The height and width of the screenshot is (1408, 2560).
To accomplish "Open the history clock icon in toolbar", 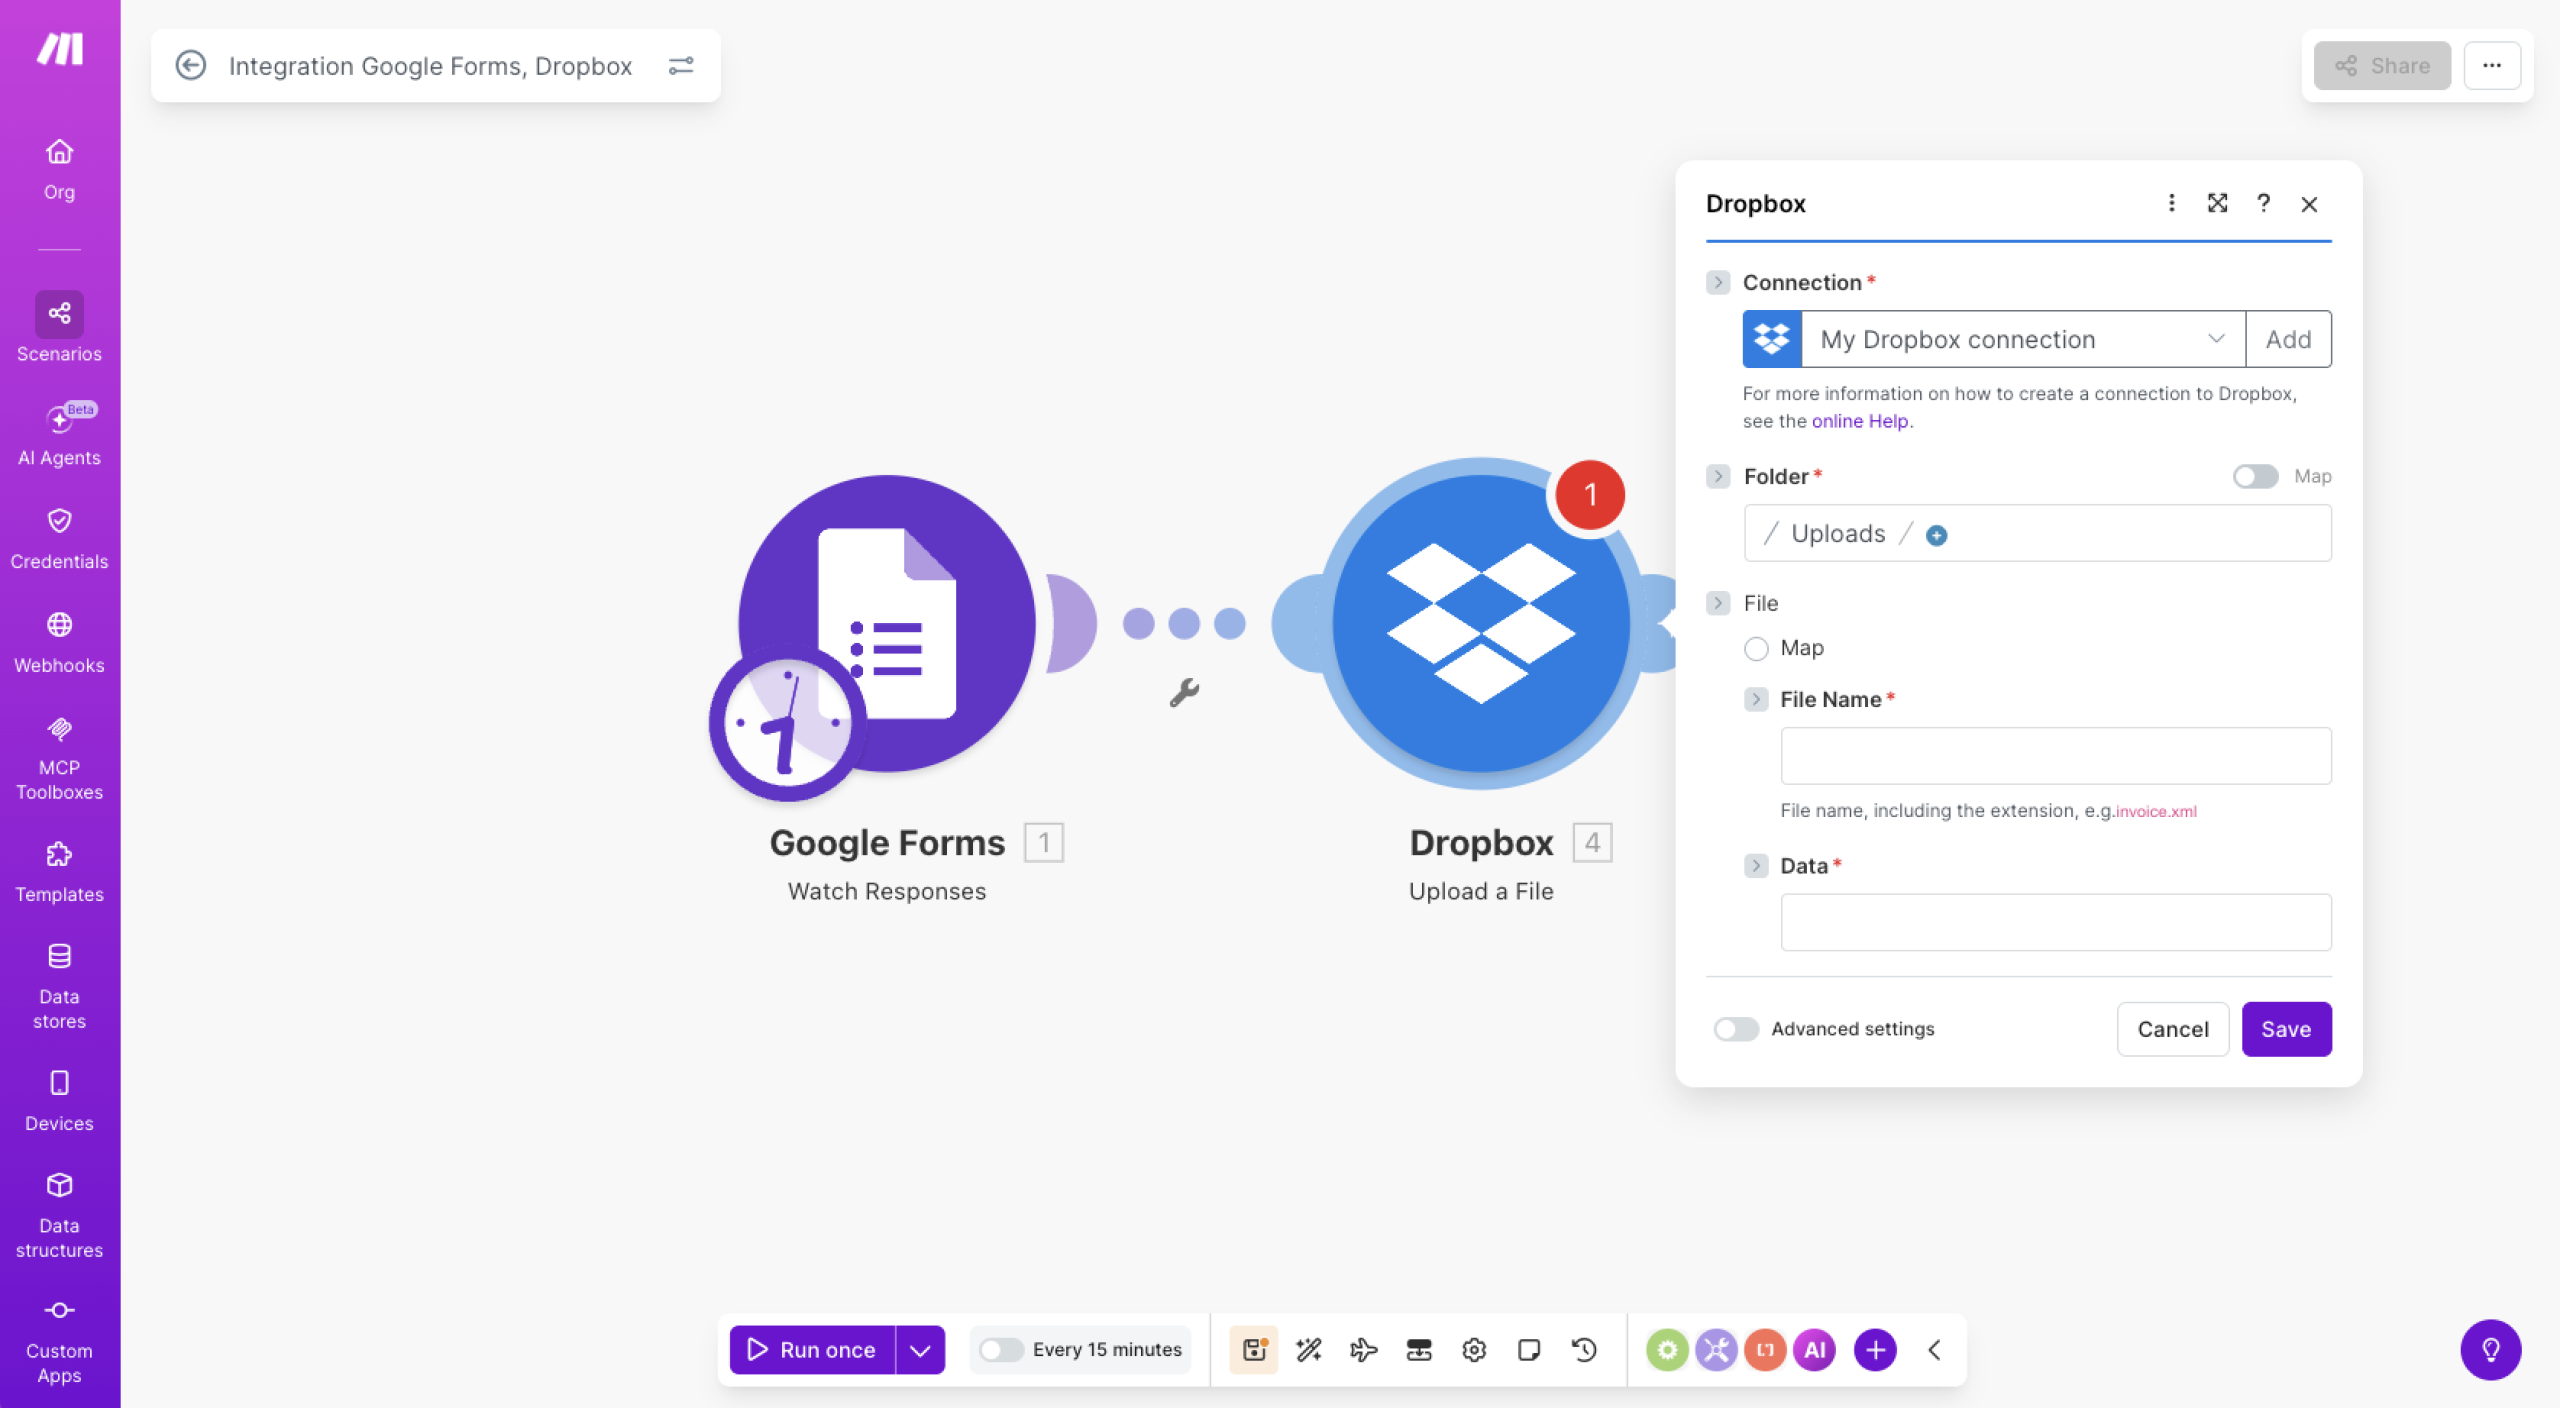I will [1584, 1350].
